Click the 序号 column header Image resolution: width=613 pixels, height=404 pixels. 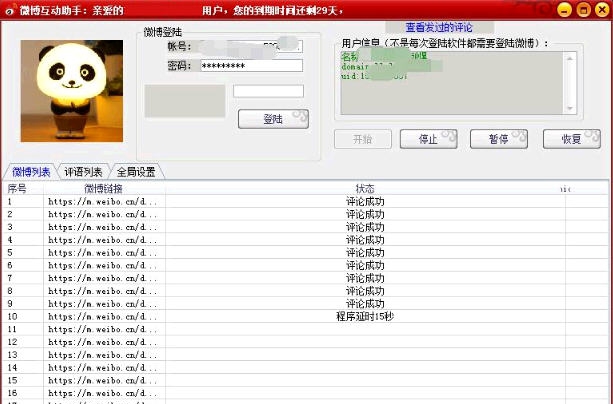point(23,189)
